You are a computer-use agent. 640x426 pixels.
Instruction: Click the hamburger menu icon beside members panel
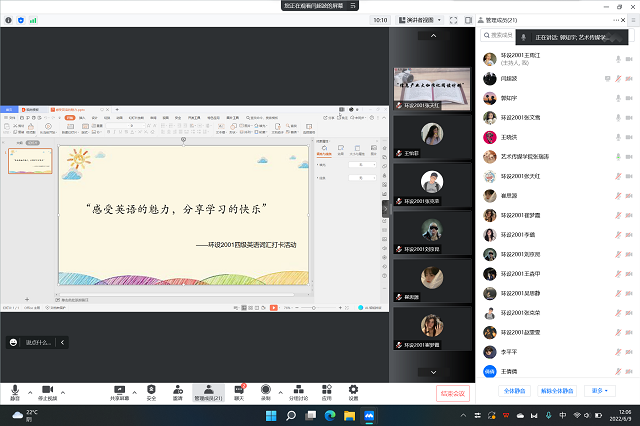[634, 20]
